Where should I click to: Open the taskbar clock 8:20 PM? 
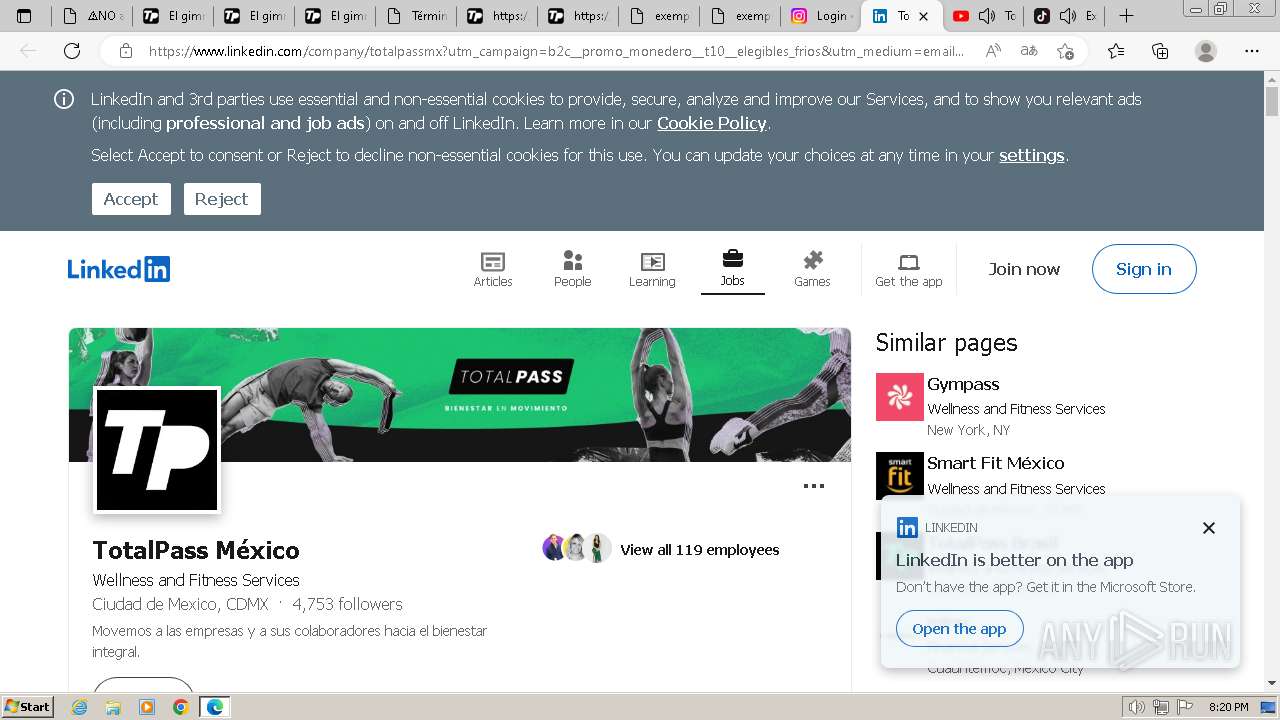(1228, 707)
